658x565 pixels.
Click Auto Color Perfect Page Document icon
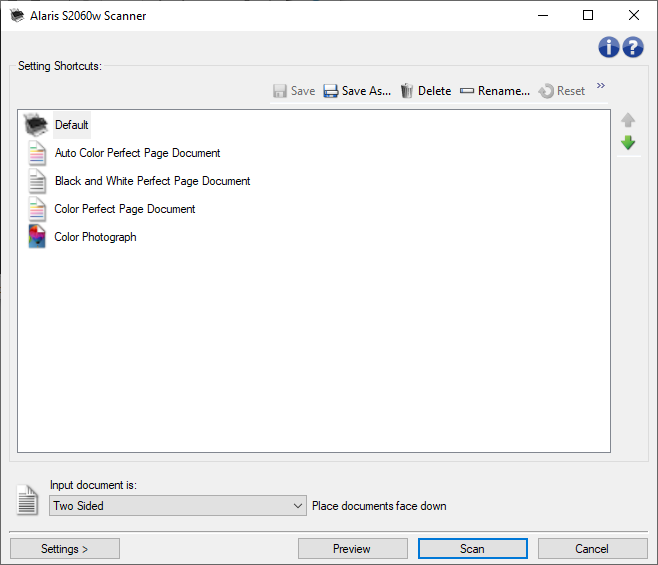[37, 153]
